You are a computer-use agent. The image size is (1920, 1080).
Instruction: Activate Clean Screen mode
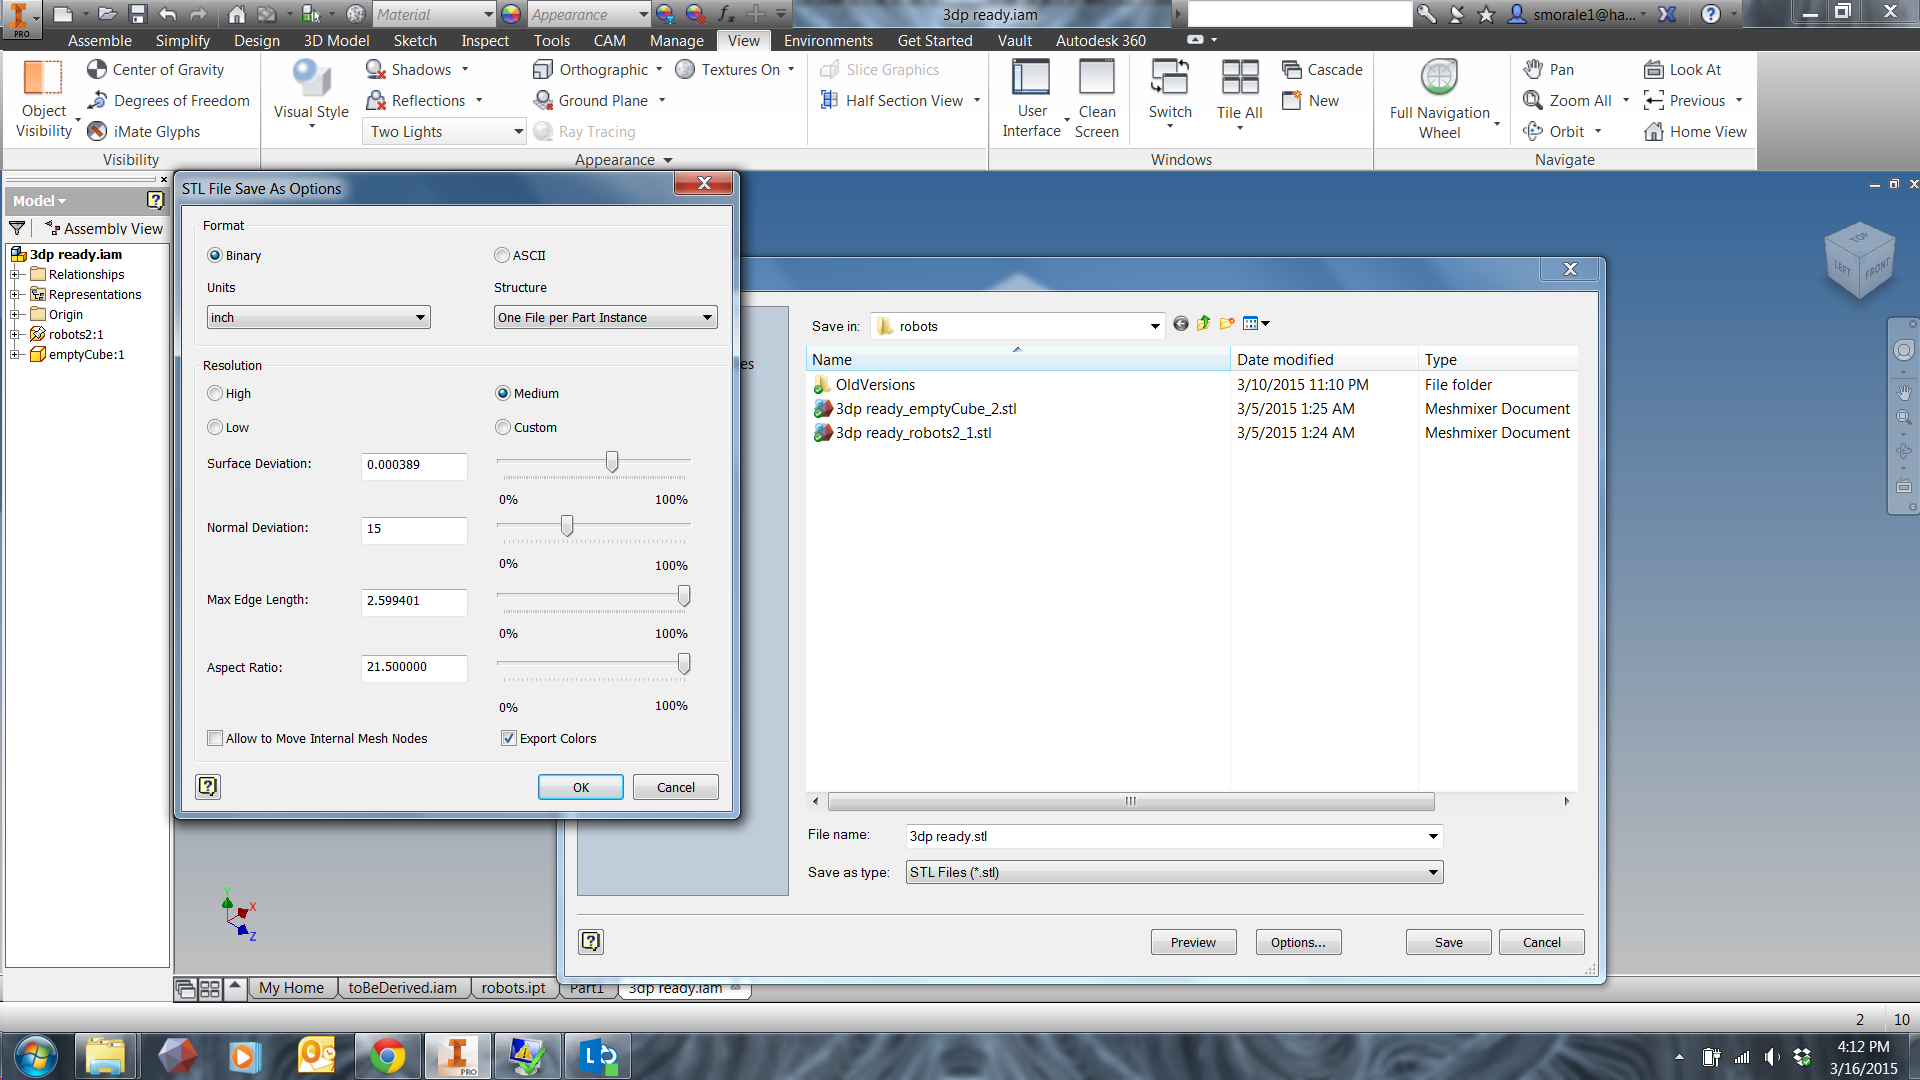click(1096, 97)
